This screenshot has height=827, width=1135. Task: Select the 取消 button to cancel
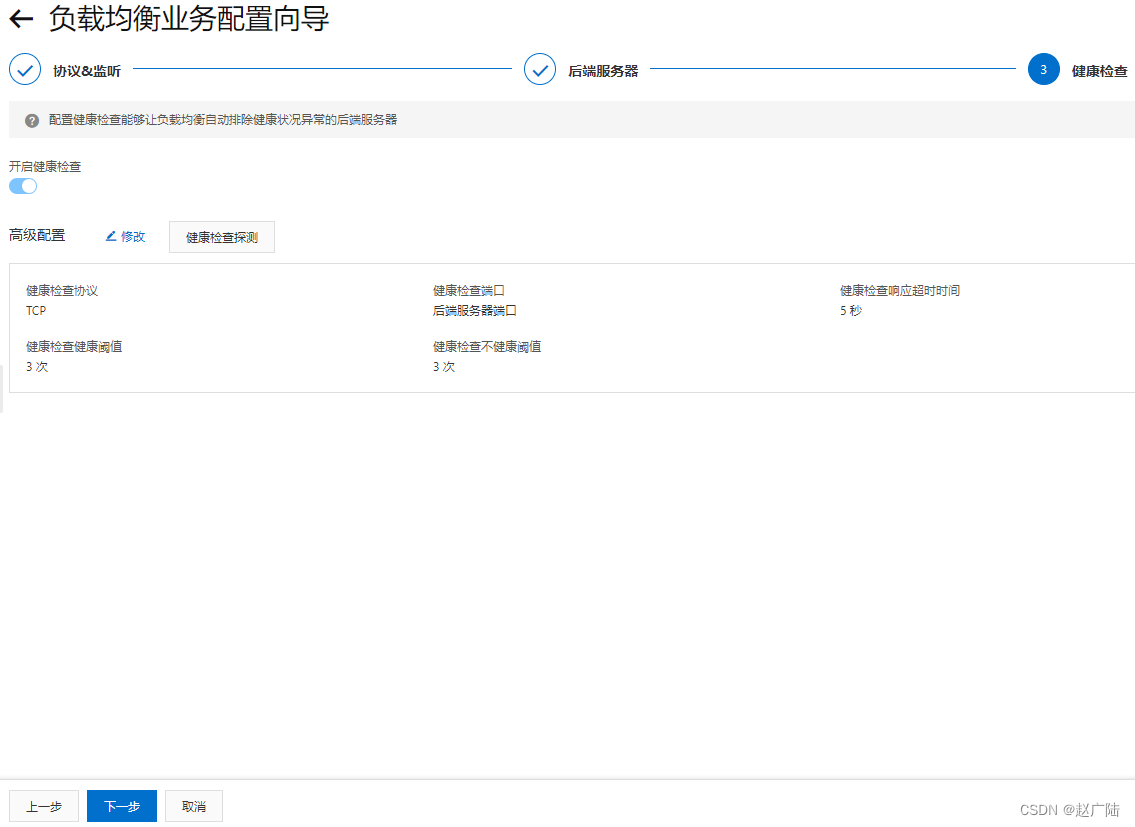[193, 806]
